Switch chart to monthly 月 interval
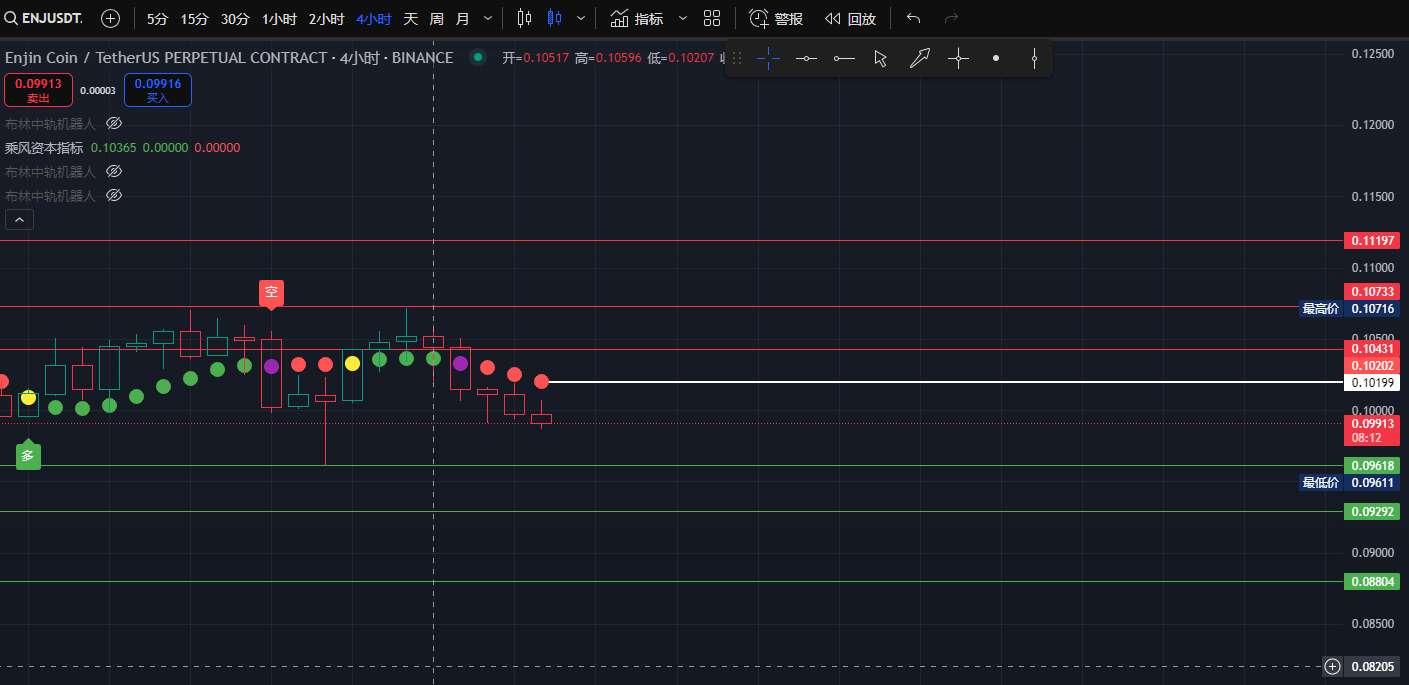This screenshot has width=1409, height=685. pyautogui.click(x=462, y=18)
